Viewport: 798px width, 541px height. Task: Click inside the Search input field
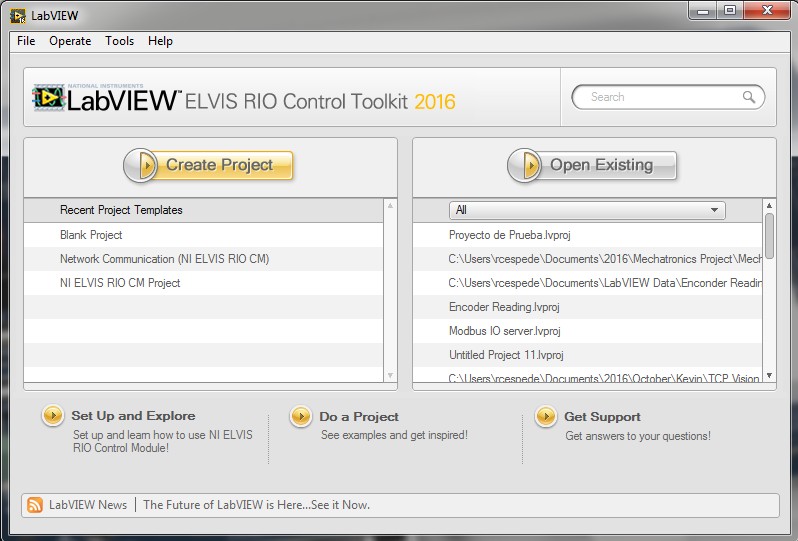pos(660,97)
